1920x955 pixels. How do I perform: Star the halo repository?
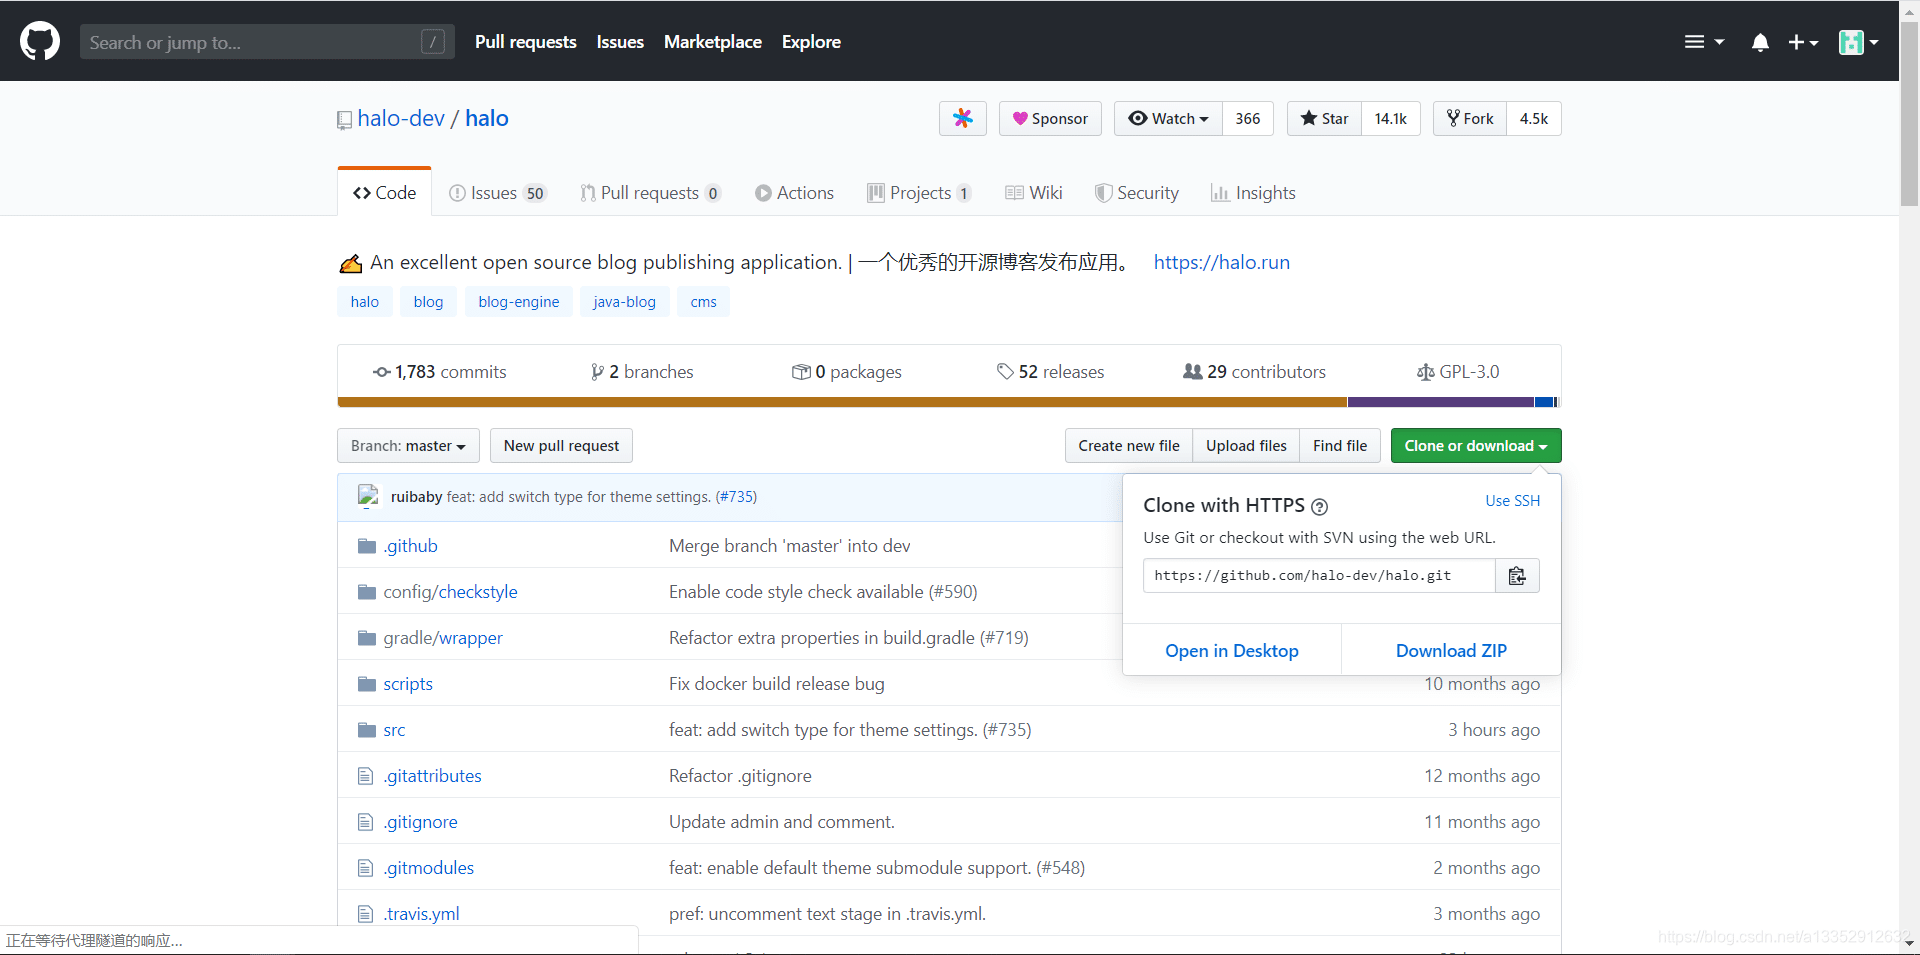(x=1324, y=119)
